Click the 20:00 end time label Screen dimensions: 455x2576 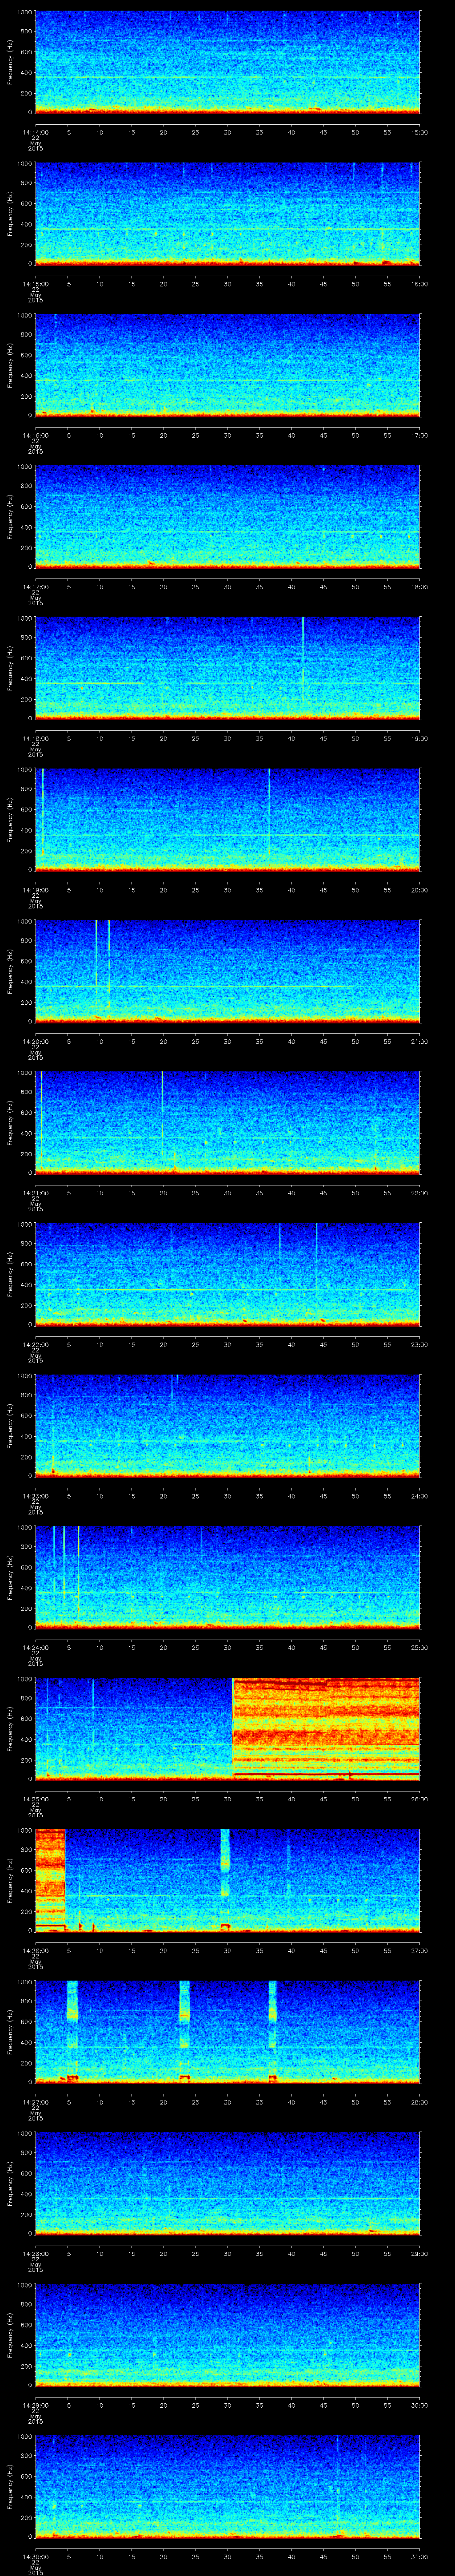(420, 890)
